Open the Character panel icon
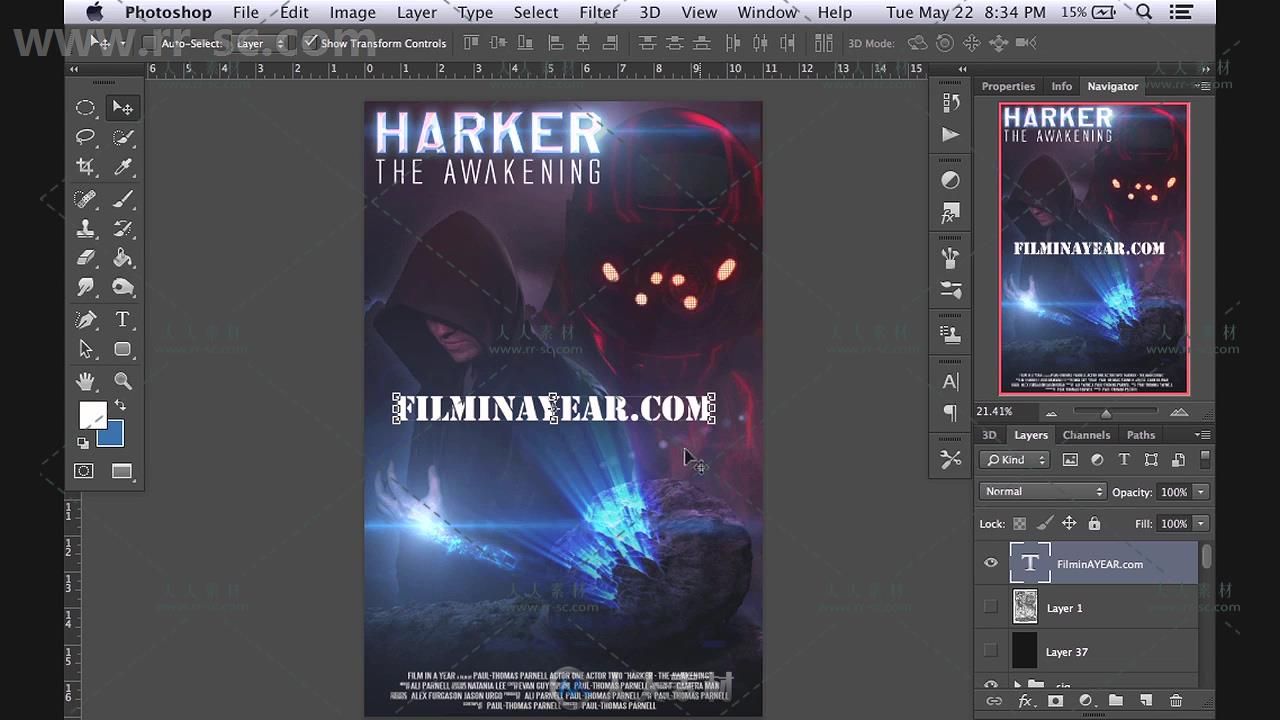1280x720 pixels. point(950,381)
